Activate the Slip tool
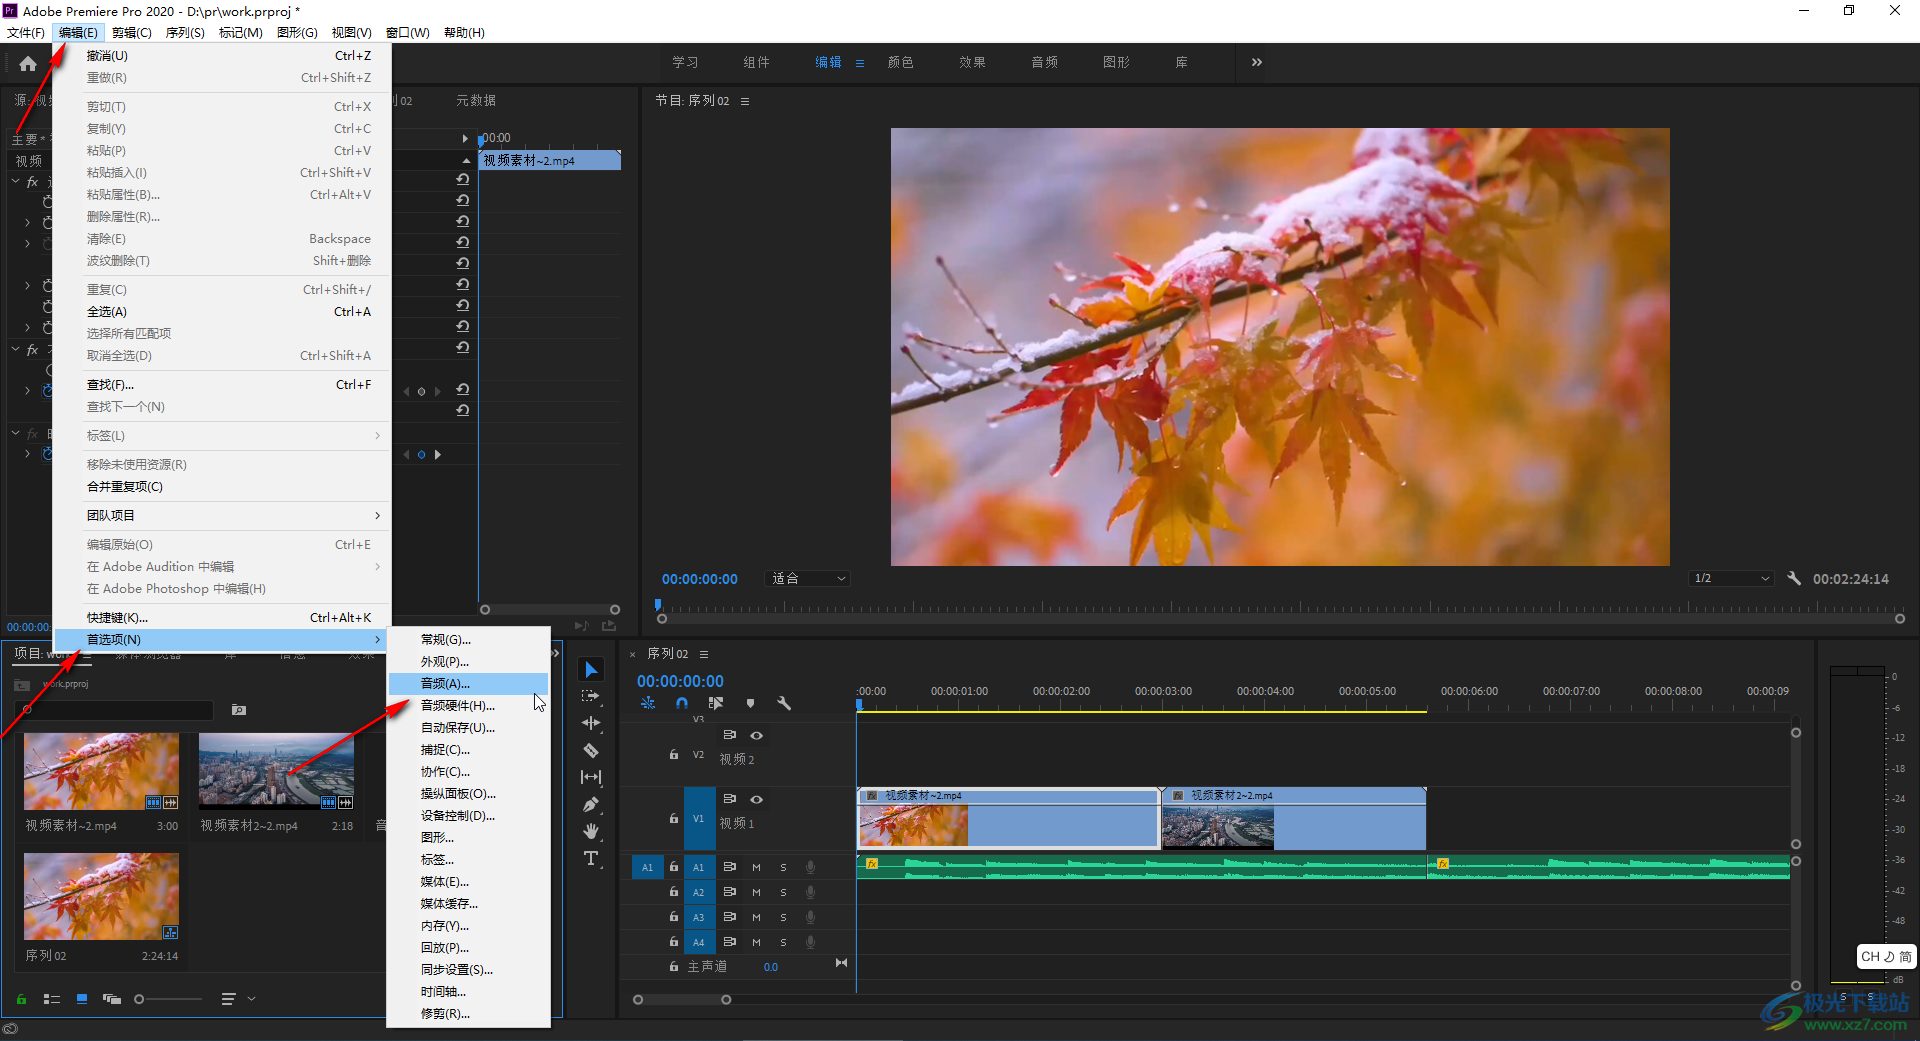1920x1041 pixels. [591, 777]
